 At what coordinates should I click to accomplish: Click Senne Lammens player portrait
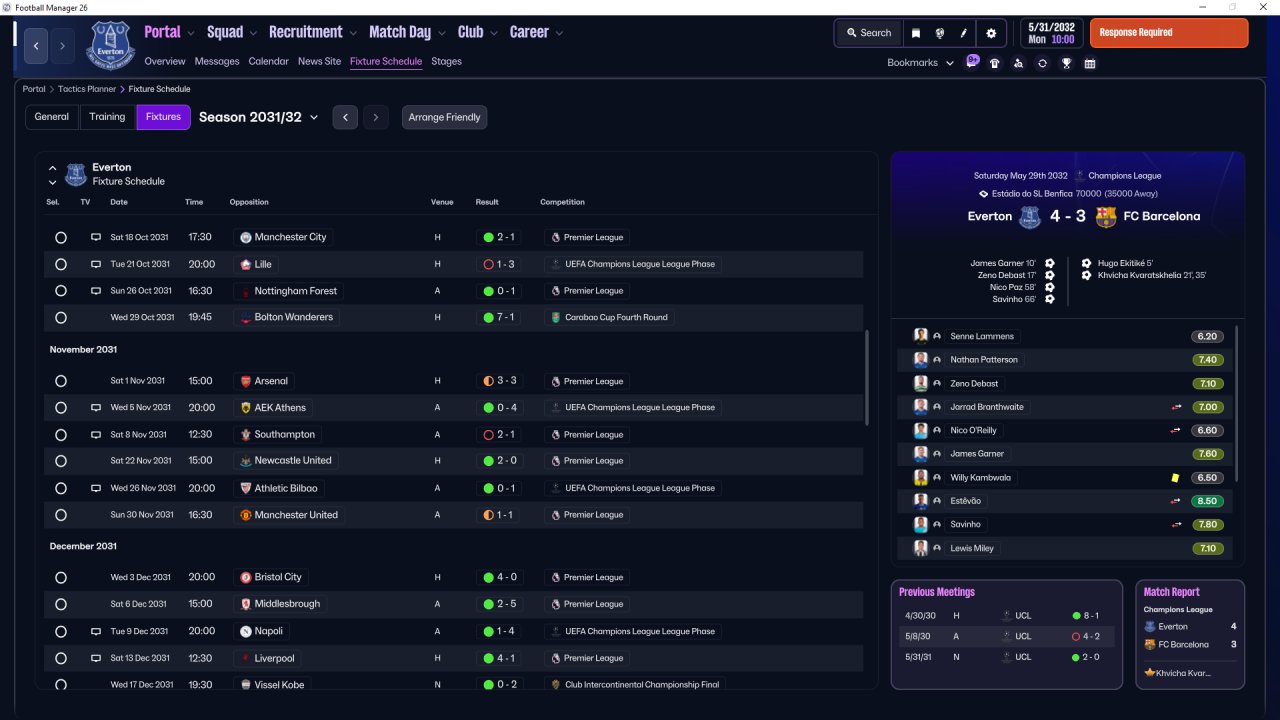point(921,336)
